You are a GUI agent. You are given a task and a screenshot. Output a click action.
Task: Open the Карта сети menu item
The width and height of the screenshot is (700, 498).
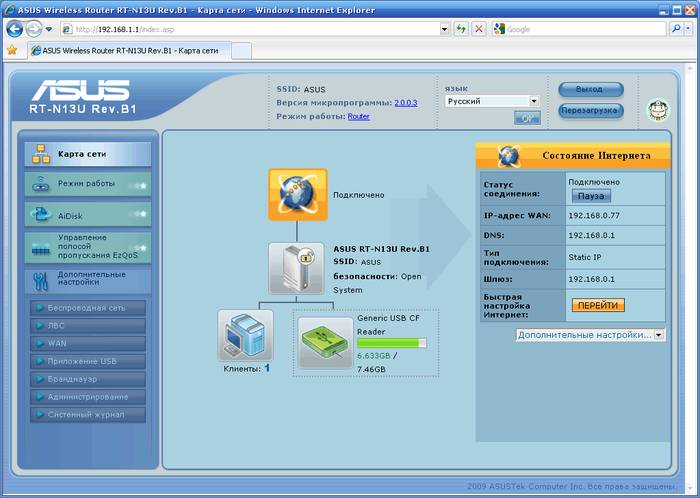[x=88, y=154]
